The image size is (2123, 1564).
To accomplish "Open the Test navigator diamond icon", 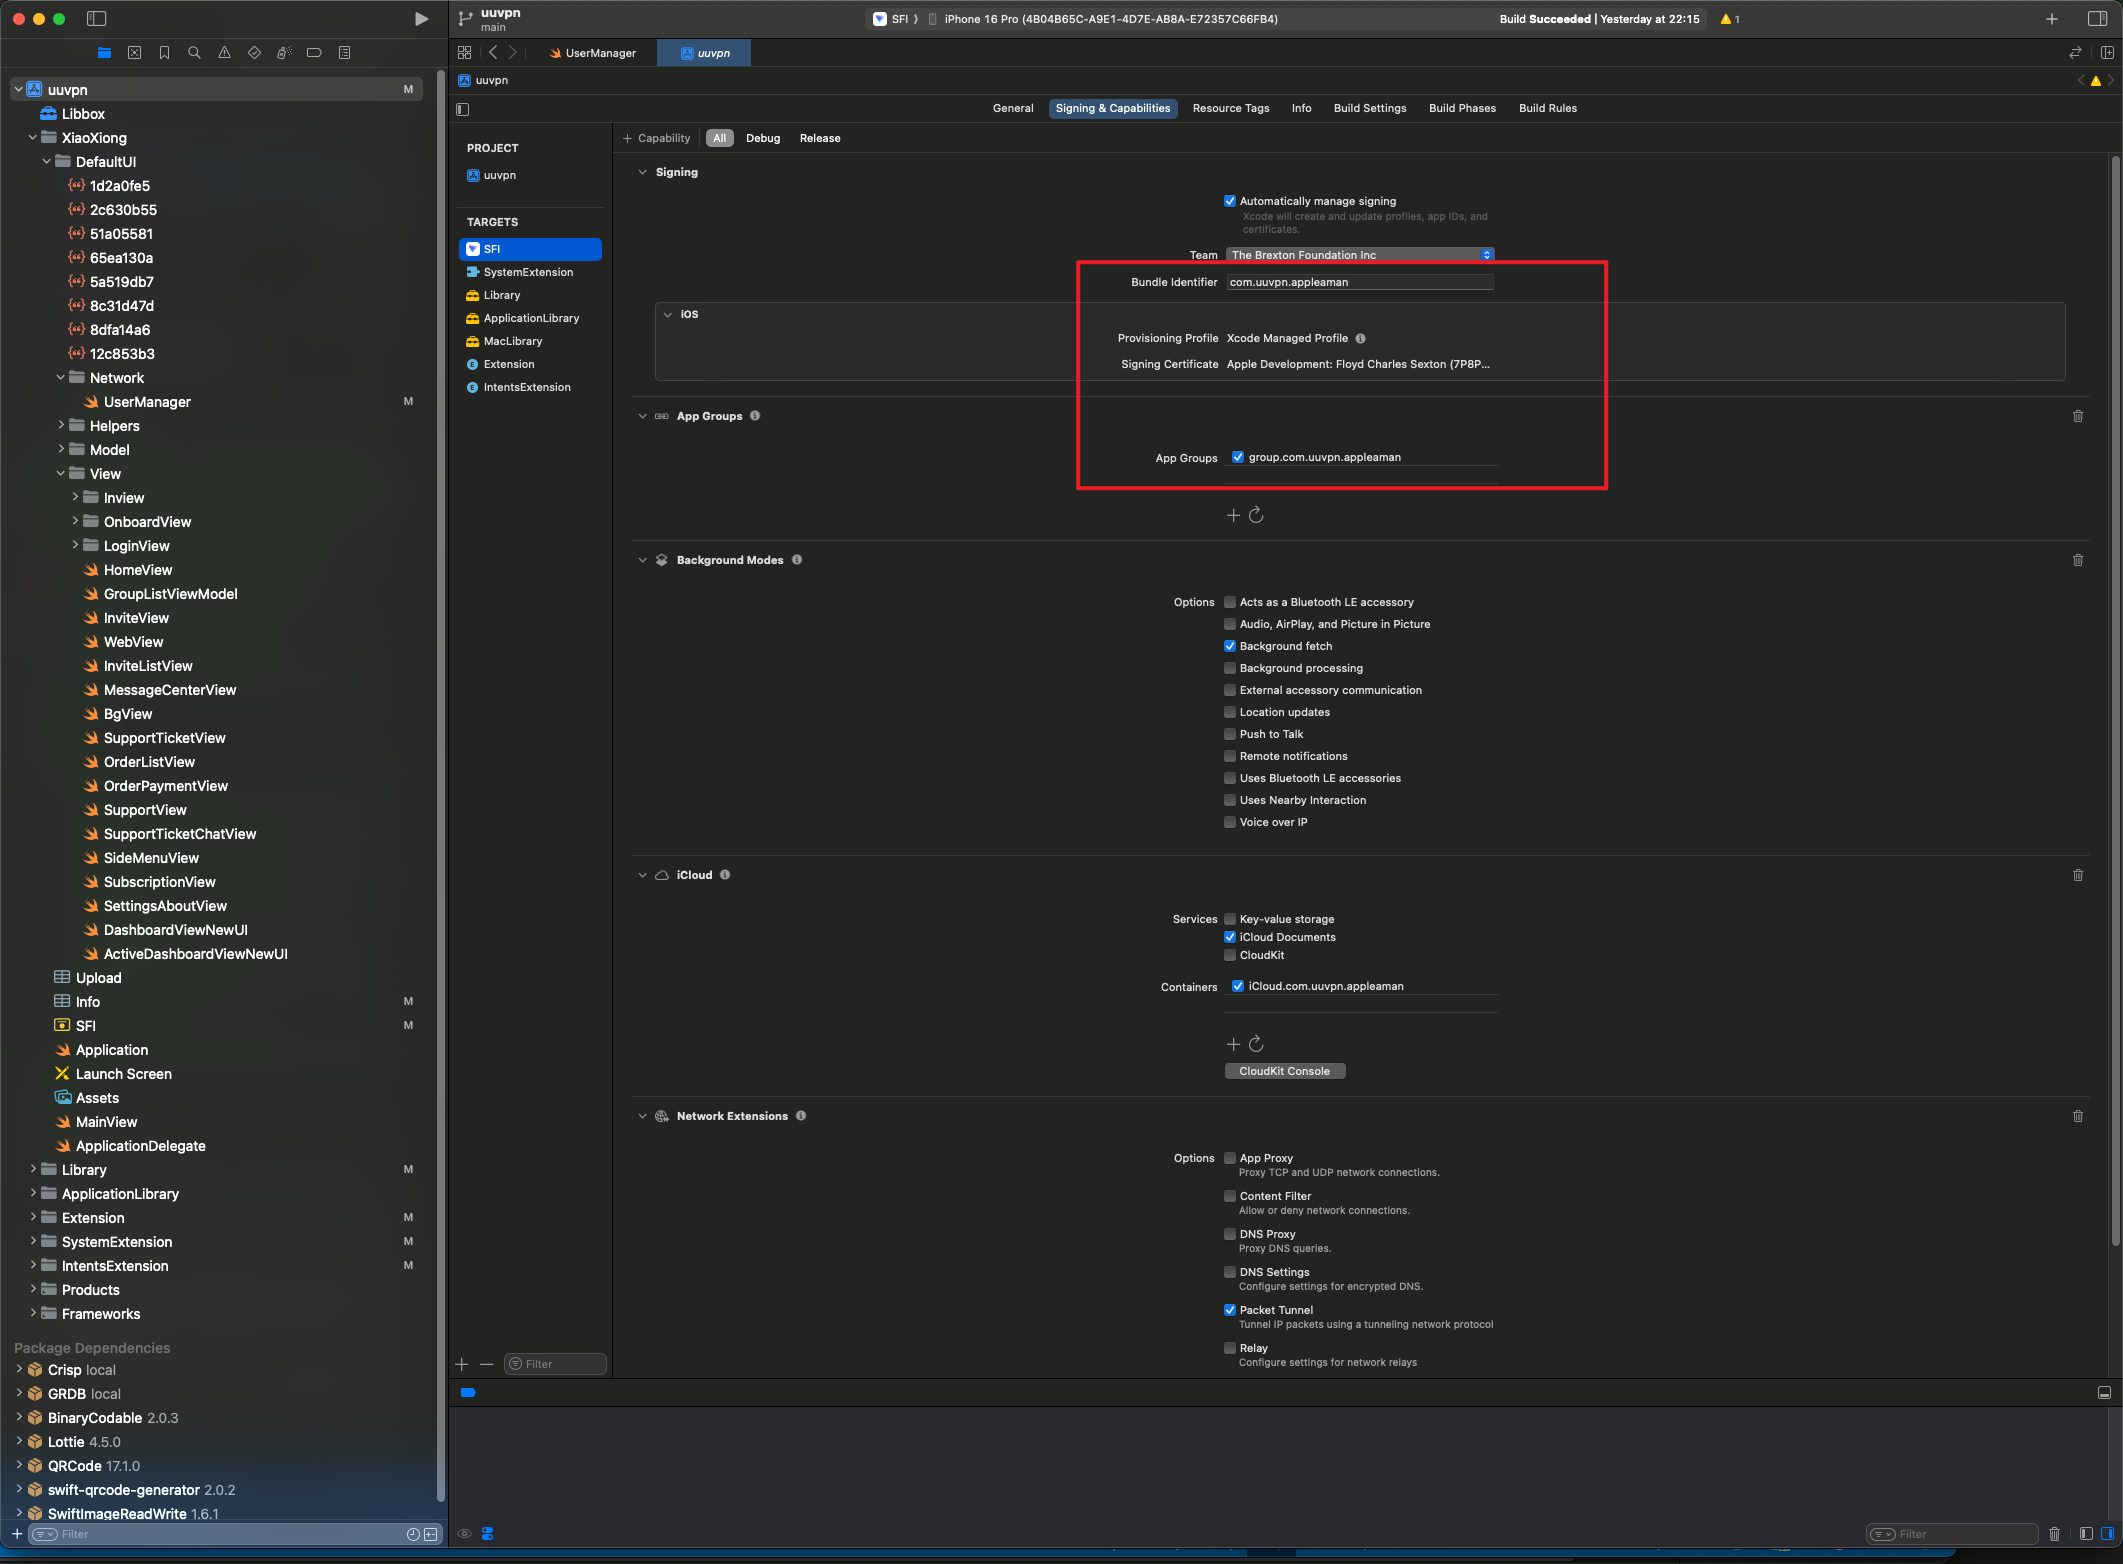I will [254, 53].
